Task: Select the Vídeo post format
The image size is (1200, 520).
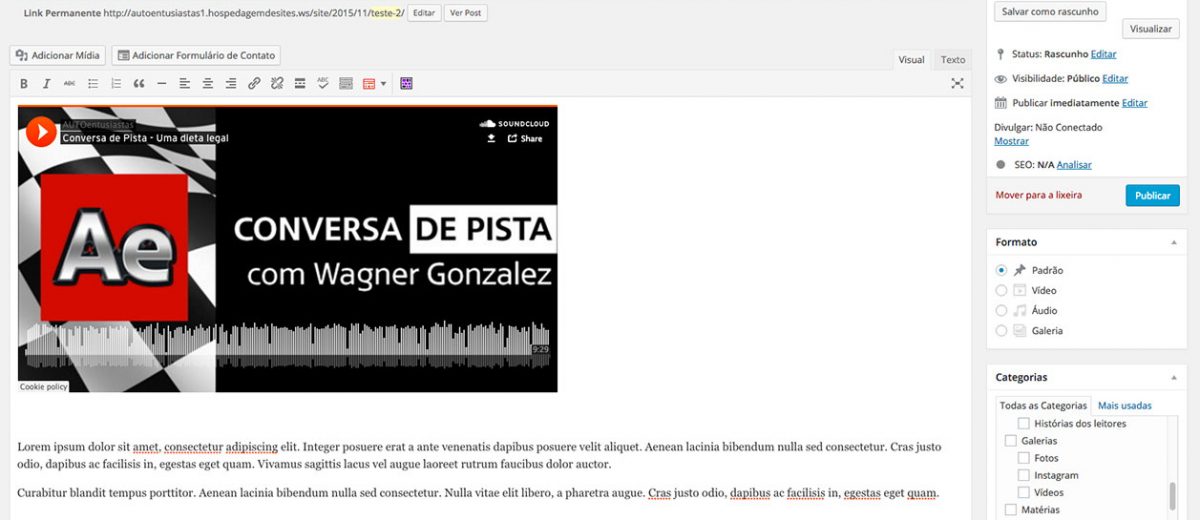Action: (1002, 290)
